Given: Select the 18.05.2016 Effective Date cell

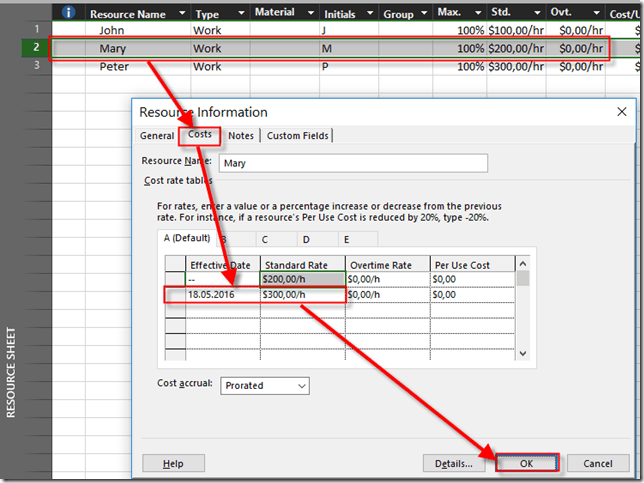Looking at the screenshot, I should click(221, 296).
